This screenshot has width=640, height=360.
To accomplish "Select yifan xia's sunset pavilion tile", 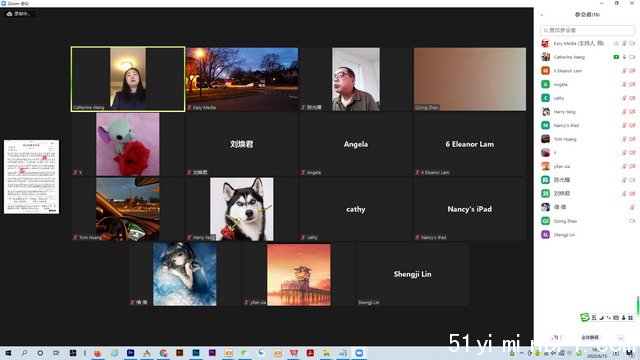I will [299, 275].
